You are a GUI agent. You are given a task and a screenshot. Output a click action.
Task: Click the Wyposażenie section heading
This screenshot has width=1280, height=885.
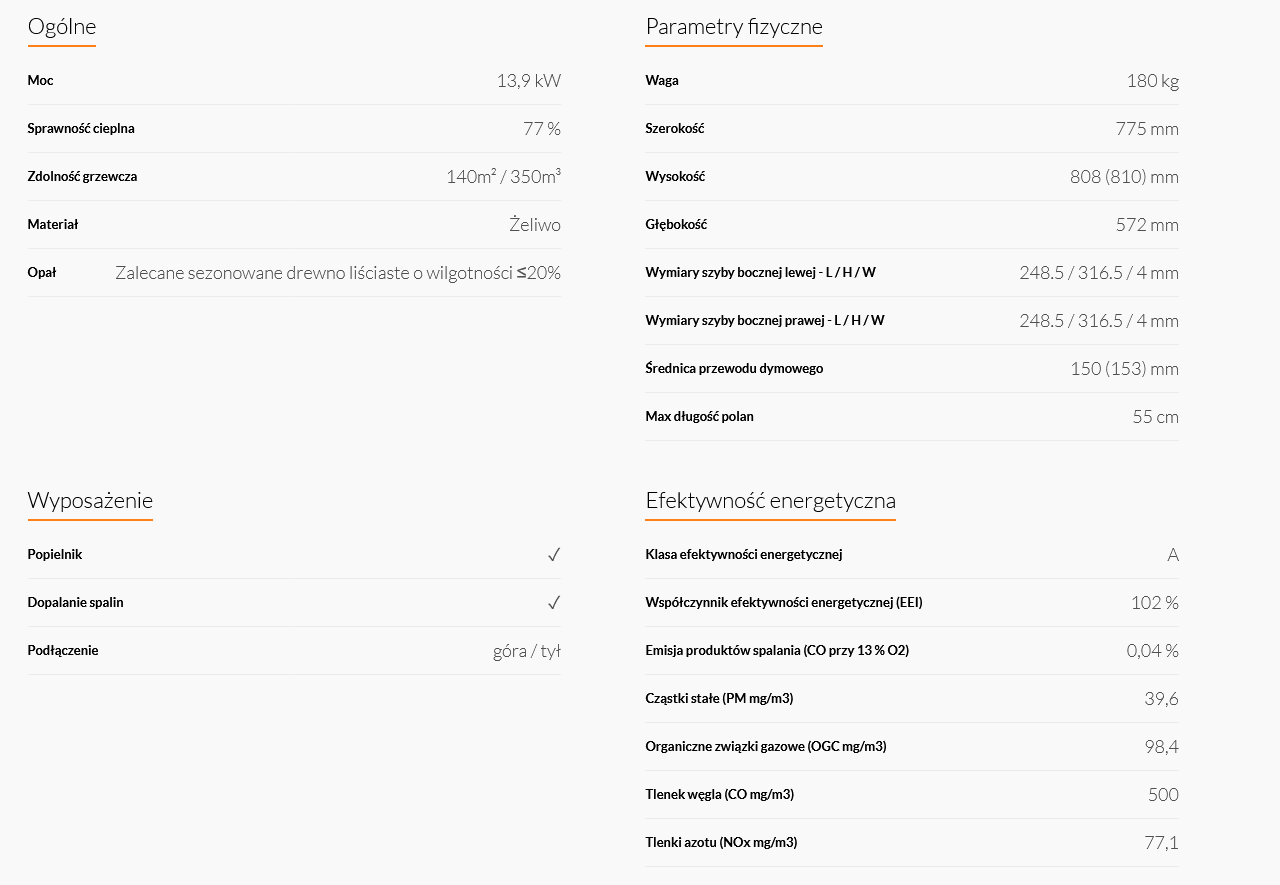coord(90,500)
